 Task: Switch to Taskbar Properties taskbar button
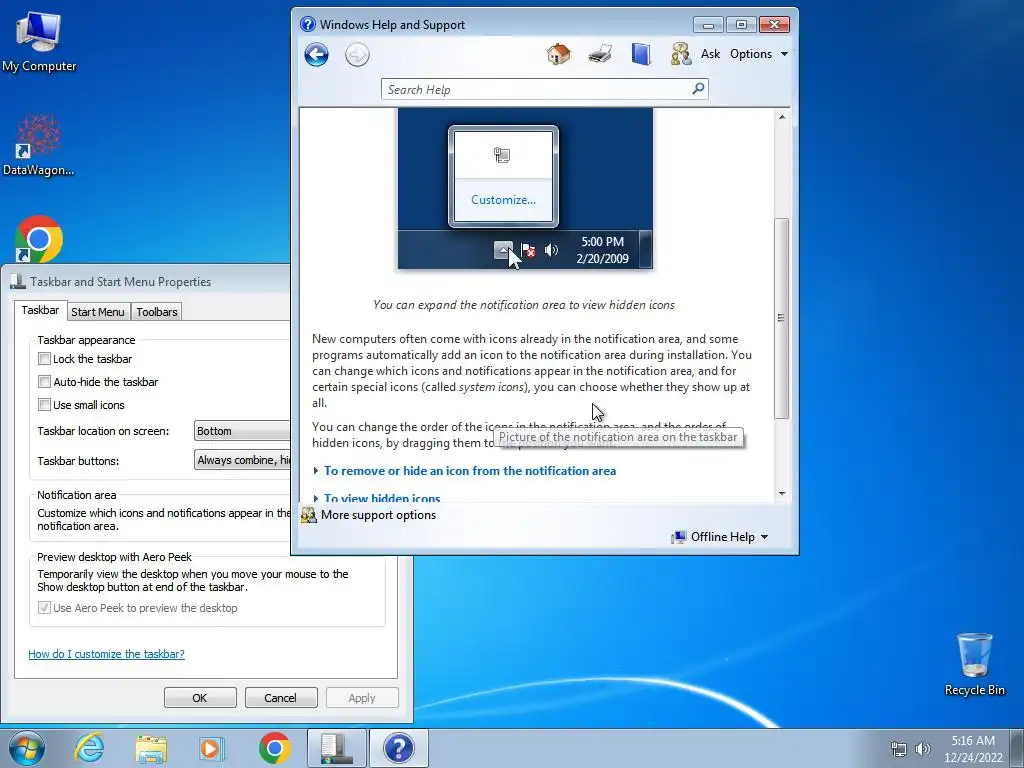(337, 748)
